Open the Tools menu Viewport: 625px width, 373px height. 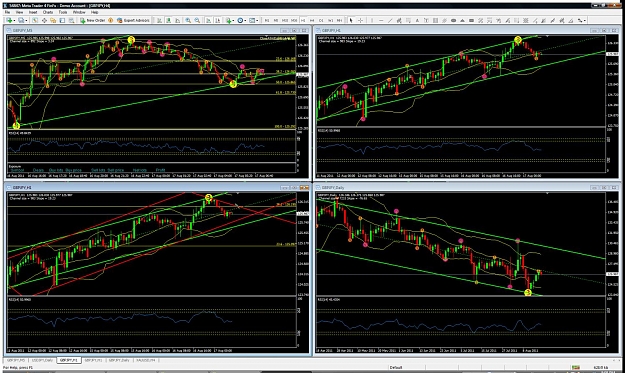[x=63, y=12]
